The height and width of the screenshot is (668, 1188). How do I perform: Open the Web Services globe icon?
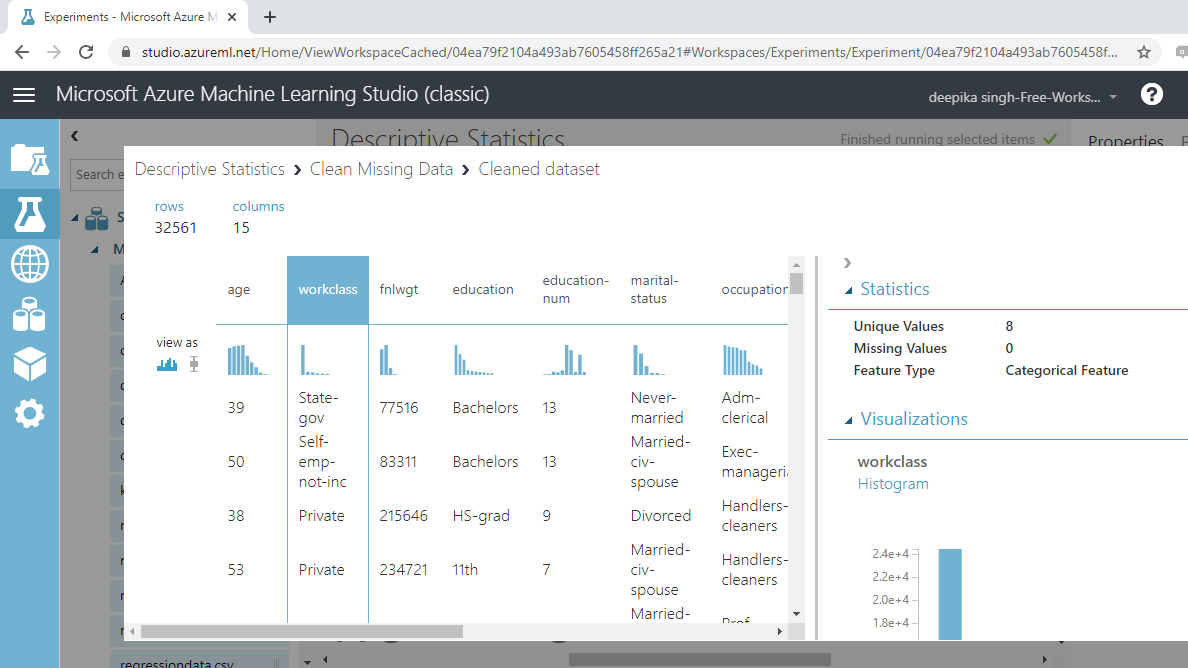click(x=30, y=264)
